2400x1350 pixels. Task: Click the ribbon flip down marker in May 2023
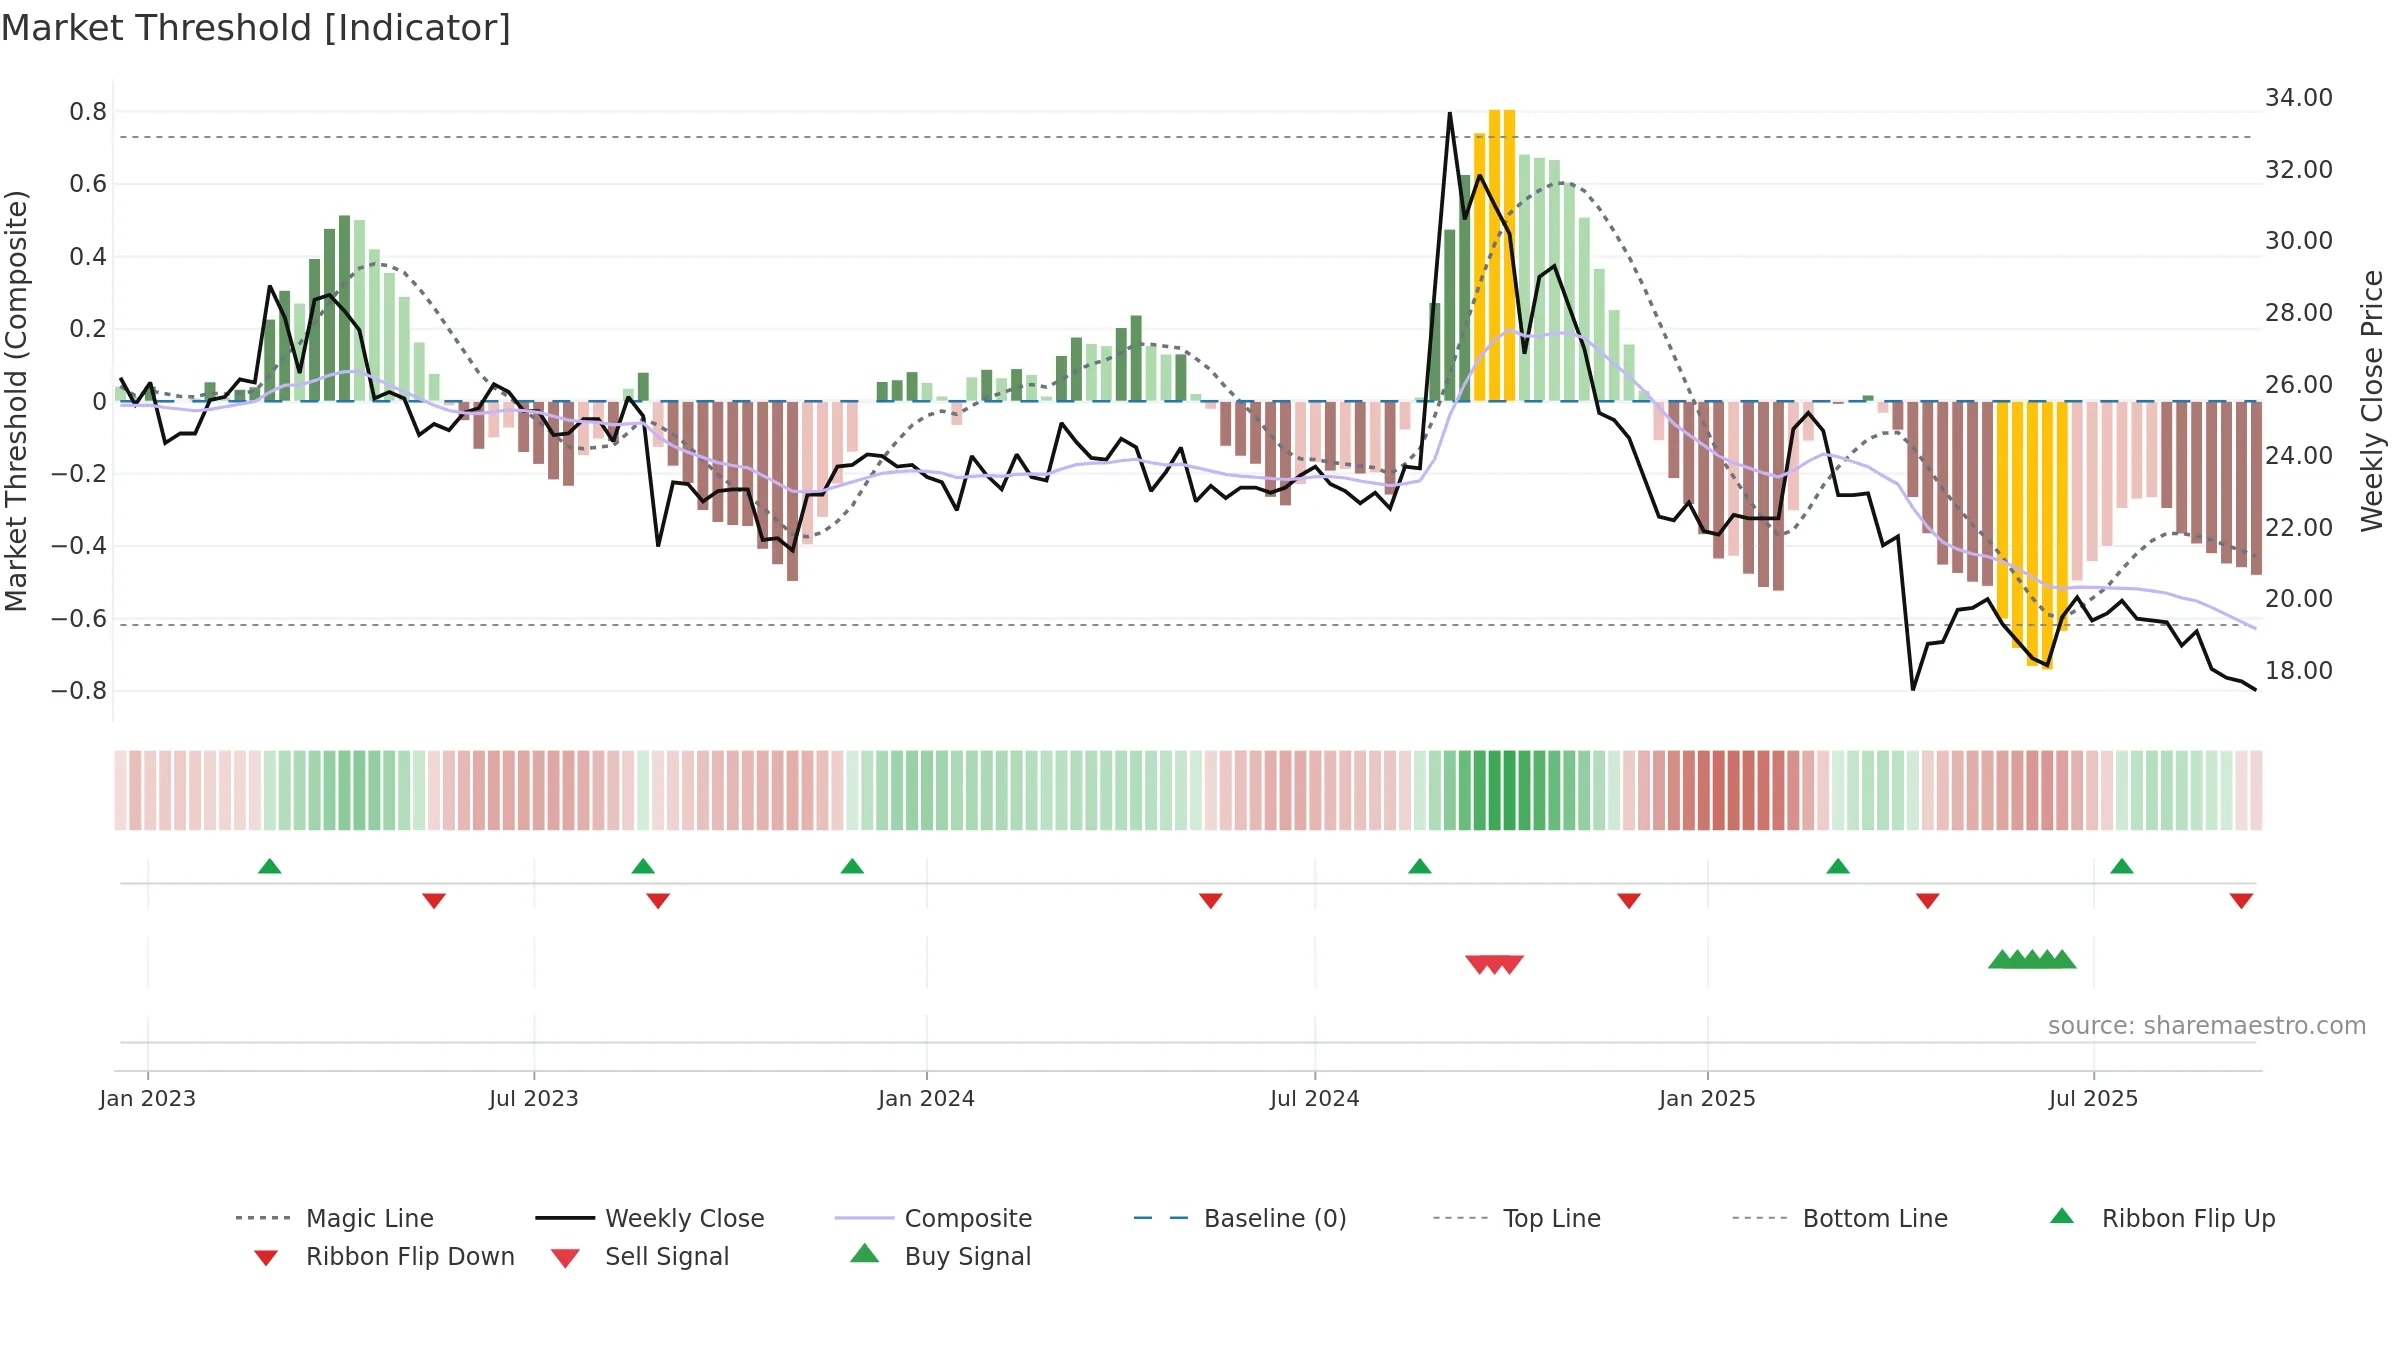(x=434, y=901)
